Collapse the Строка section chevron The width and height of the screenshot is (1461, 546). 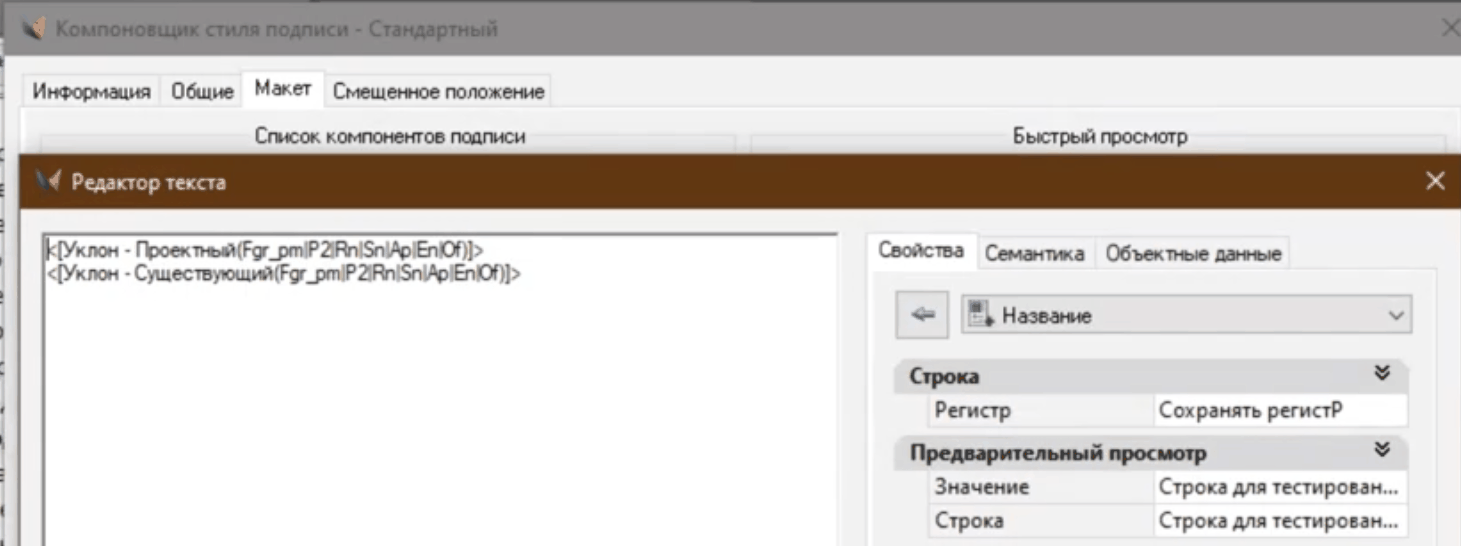tap(1382, 375)
